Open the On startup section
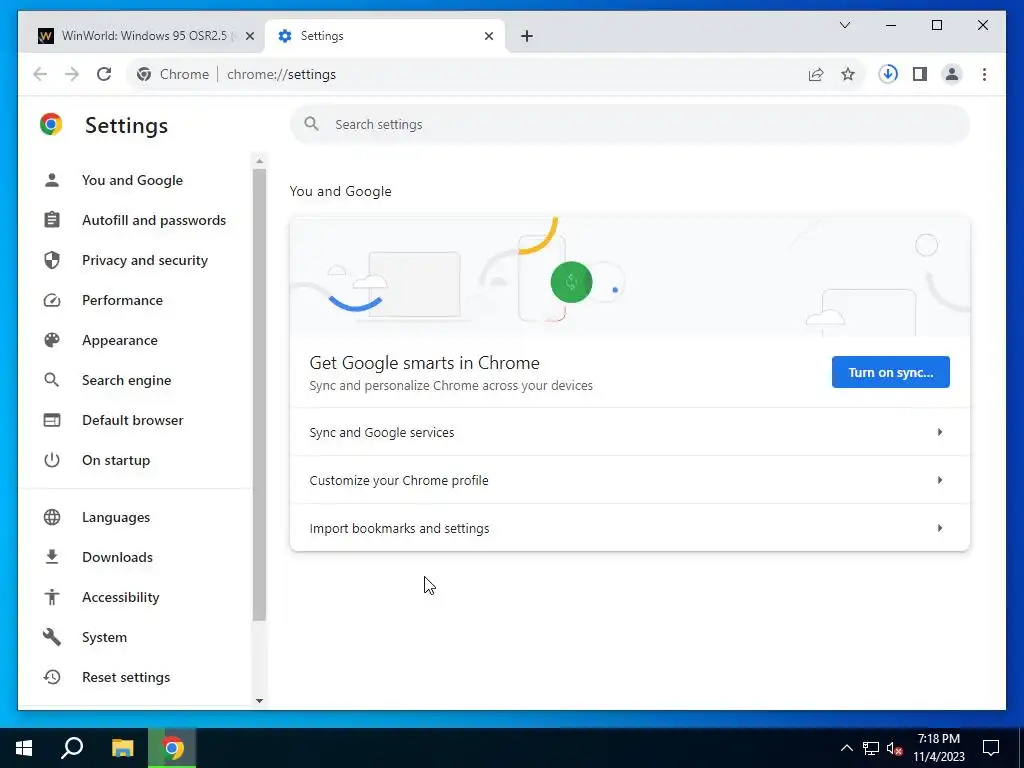This screenshot has width=1024, height=768. click(116, 460)
